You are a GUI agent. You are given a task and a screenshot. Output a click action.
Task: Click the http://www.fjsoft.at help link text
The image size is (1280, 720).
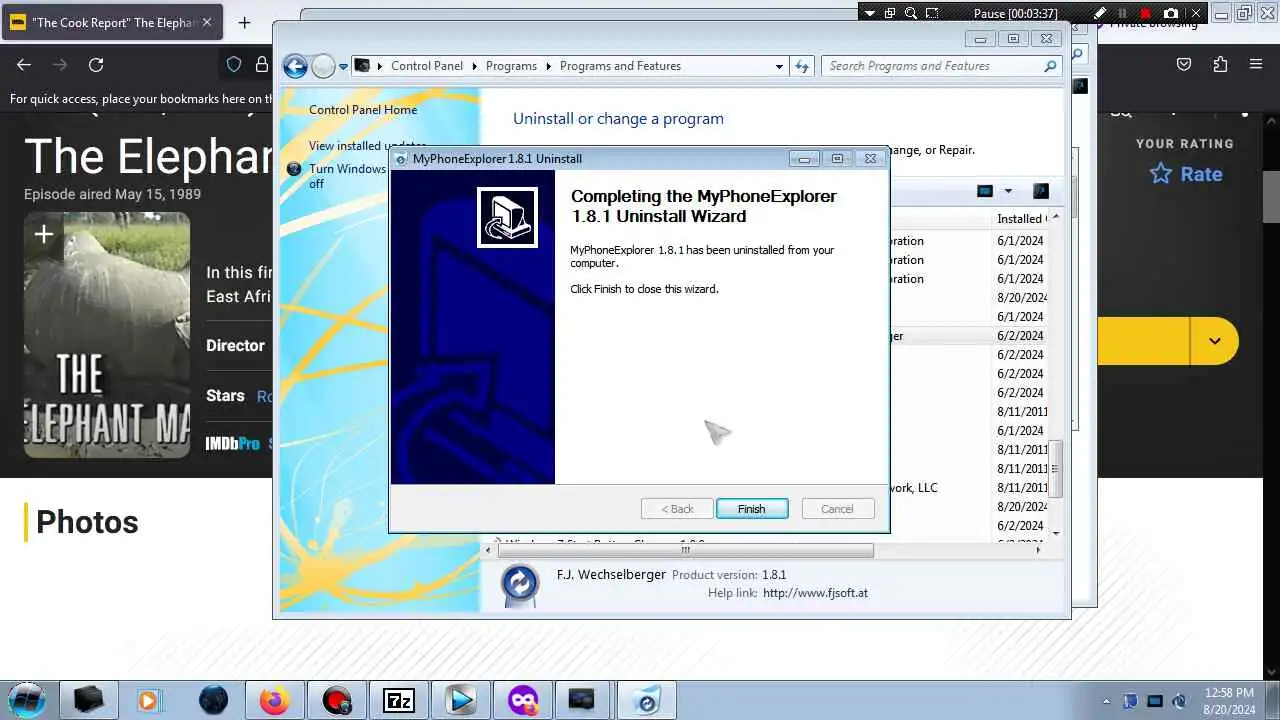[x=815, y=593]
